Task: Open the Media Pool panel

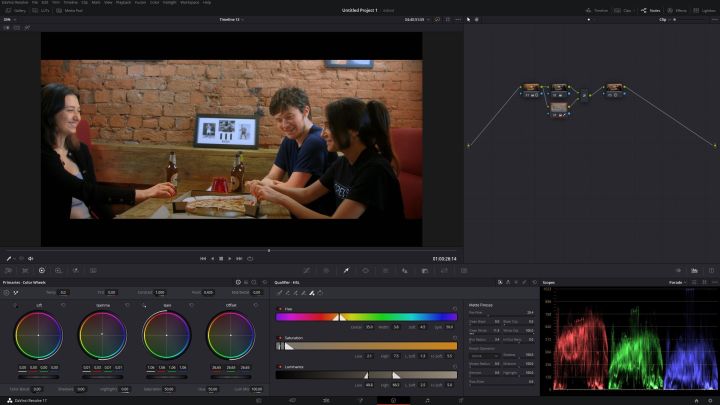Action: [x=71, y=10]
